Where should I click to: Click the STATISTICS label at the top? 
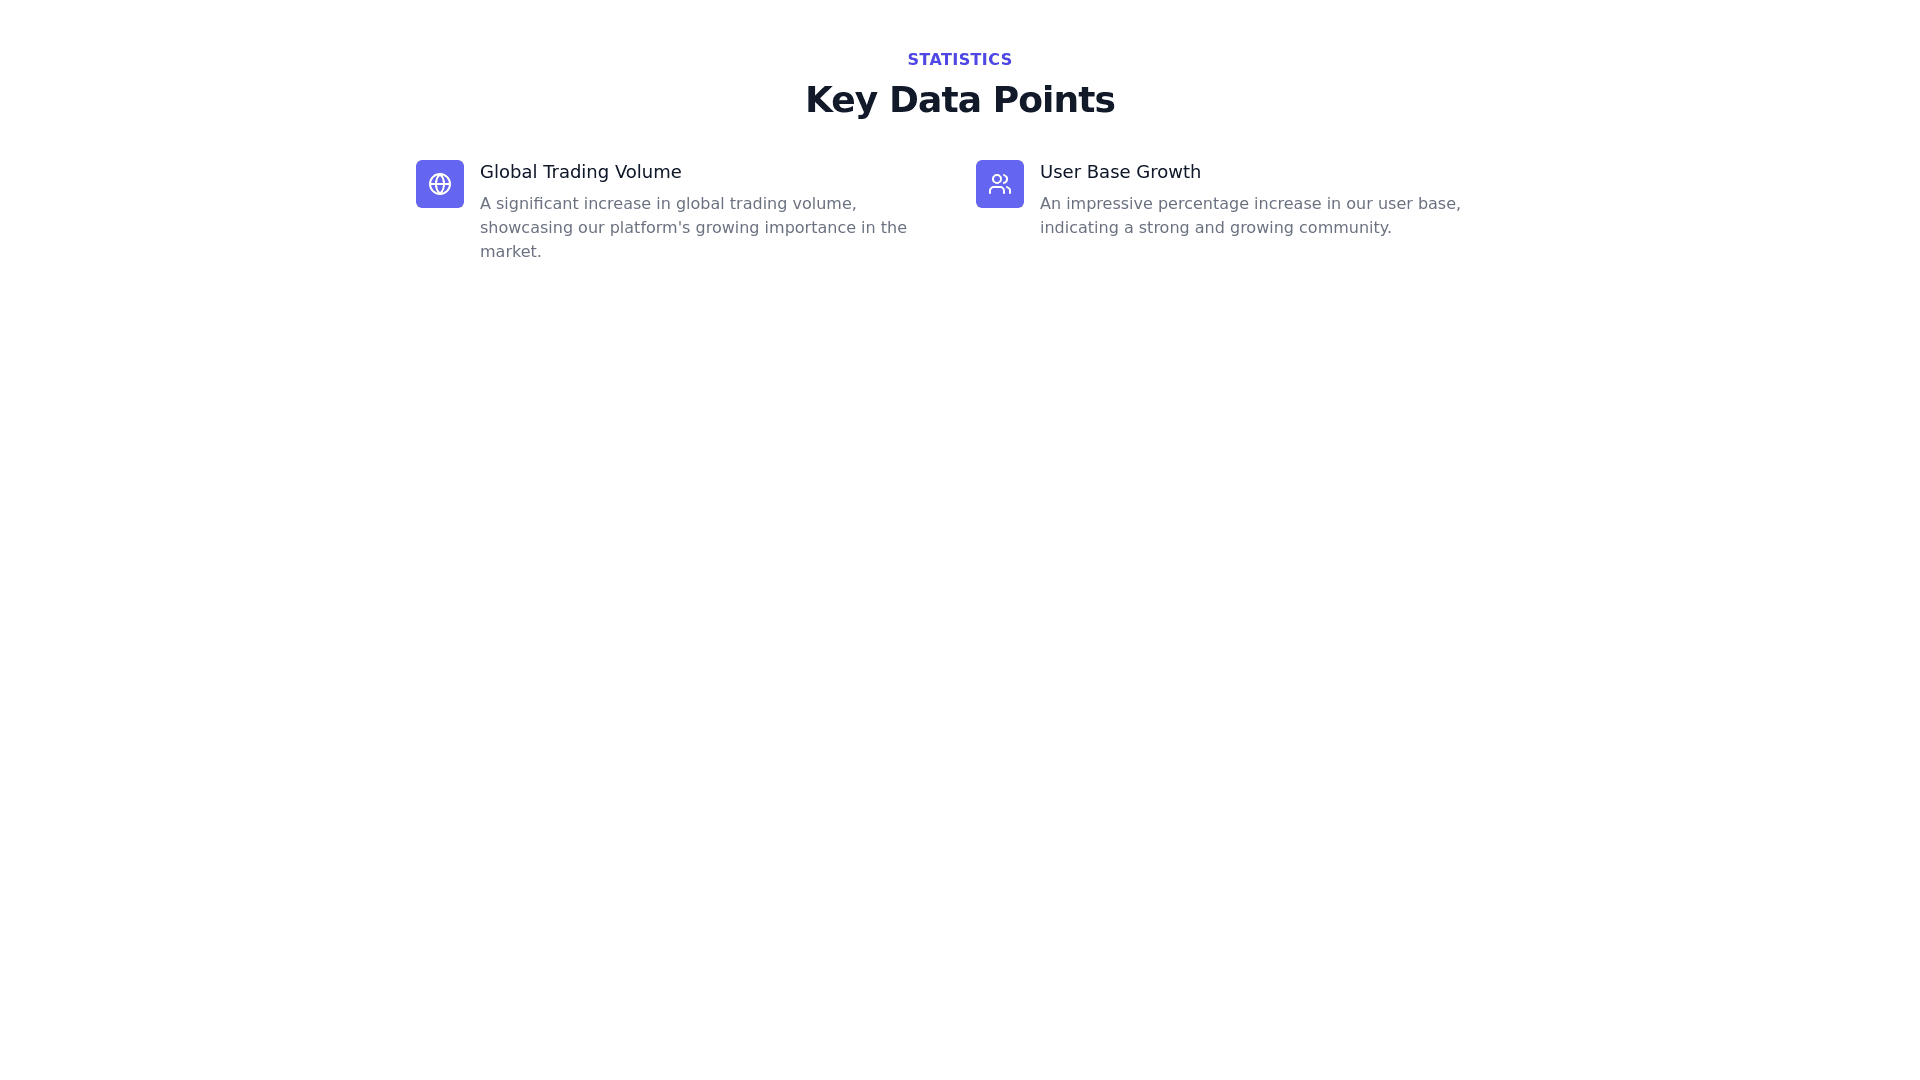pyautogui.click(x=959, y=60)
